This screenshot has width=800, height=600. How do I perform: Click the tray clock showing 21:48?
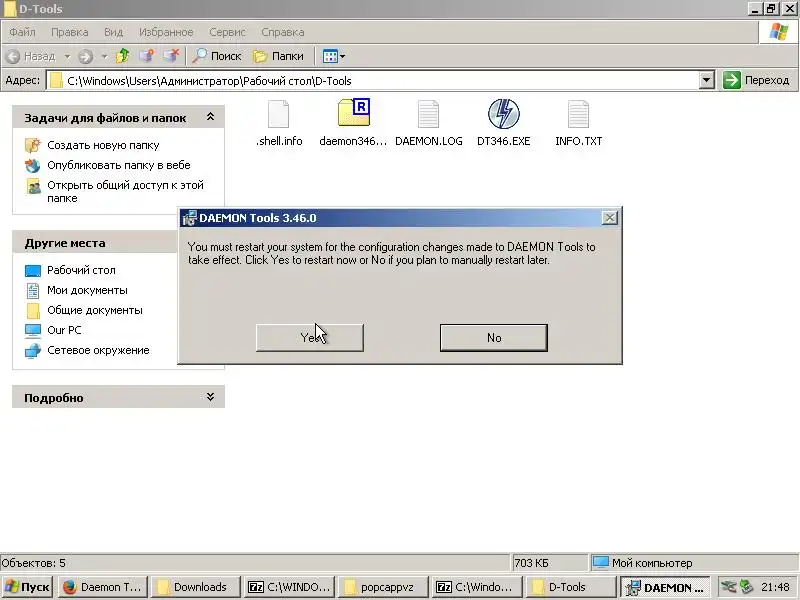click(x=775, y=587)
